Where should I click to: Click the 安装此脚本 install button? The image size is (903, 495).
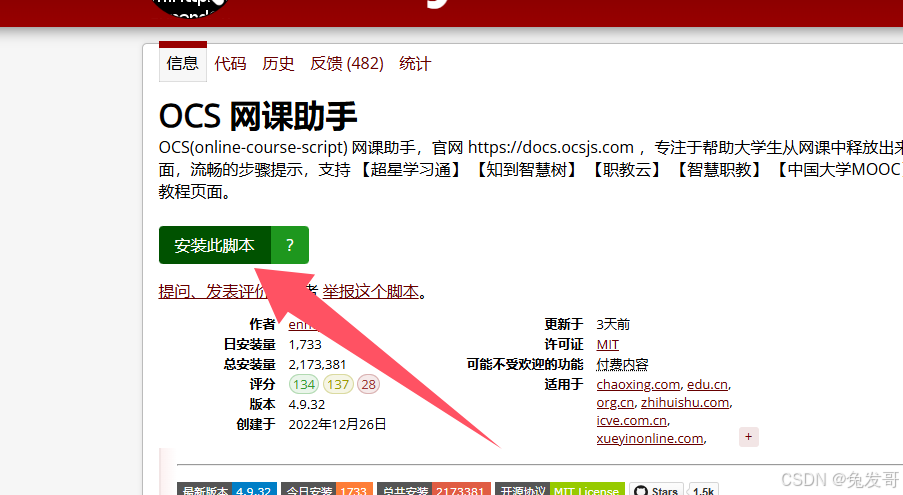click(215, 245)
